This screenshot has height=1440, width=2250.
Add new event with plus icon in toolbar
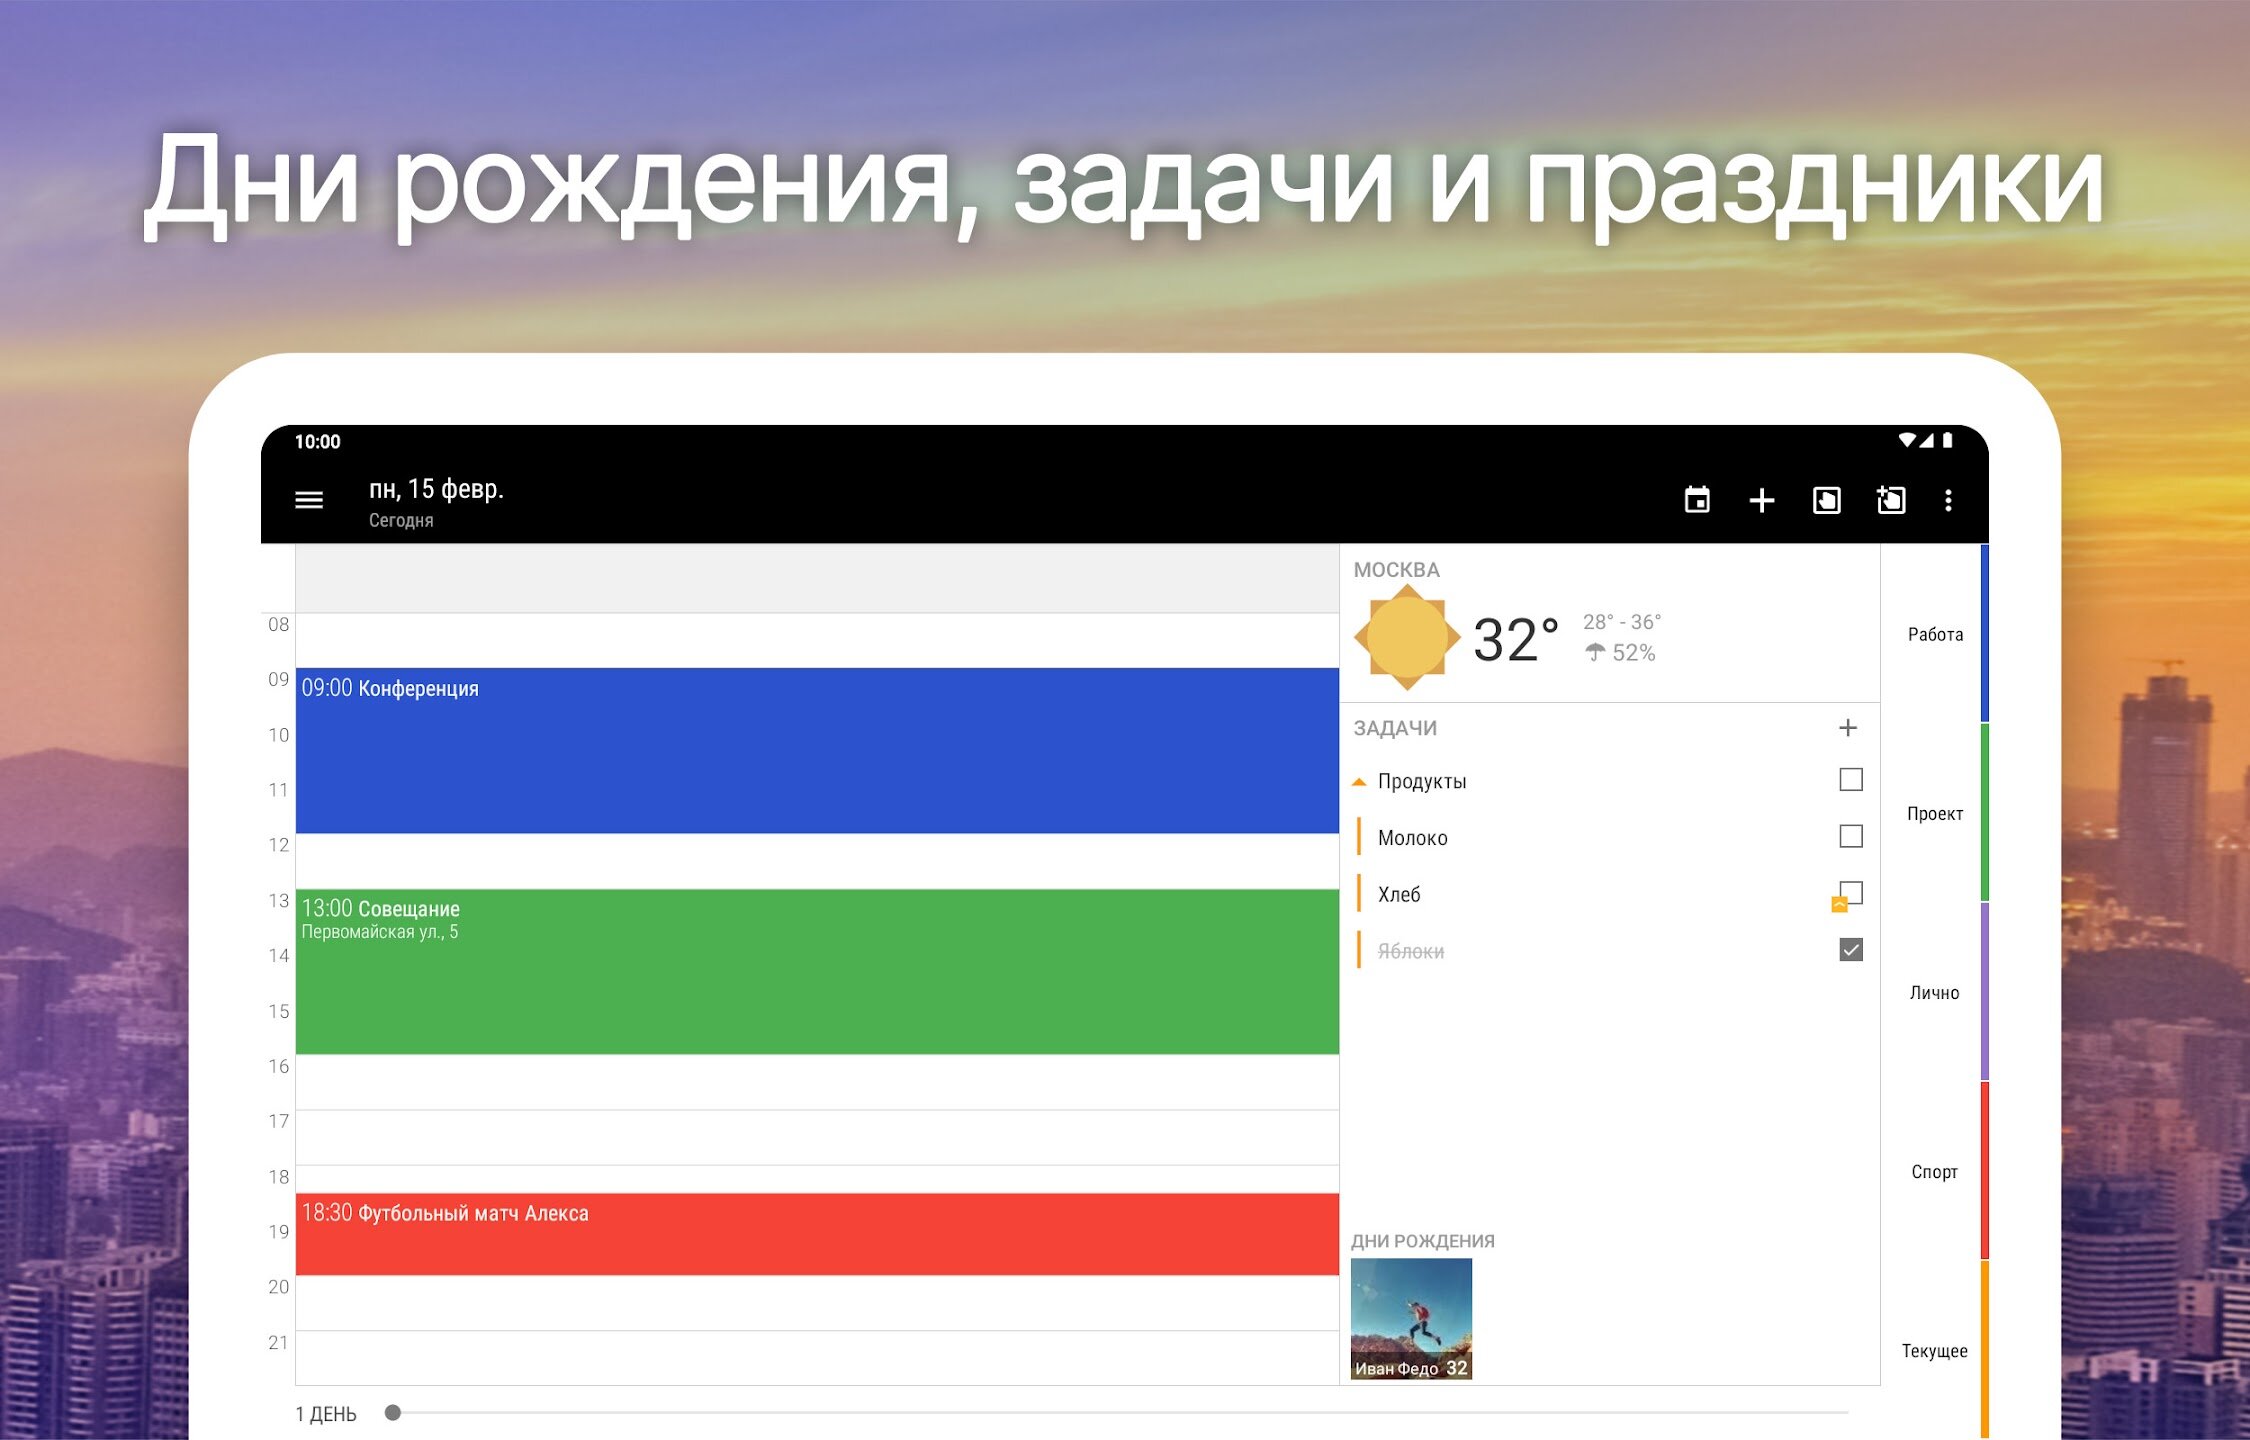1762,500
